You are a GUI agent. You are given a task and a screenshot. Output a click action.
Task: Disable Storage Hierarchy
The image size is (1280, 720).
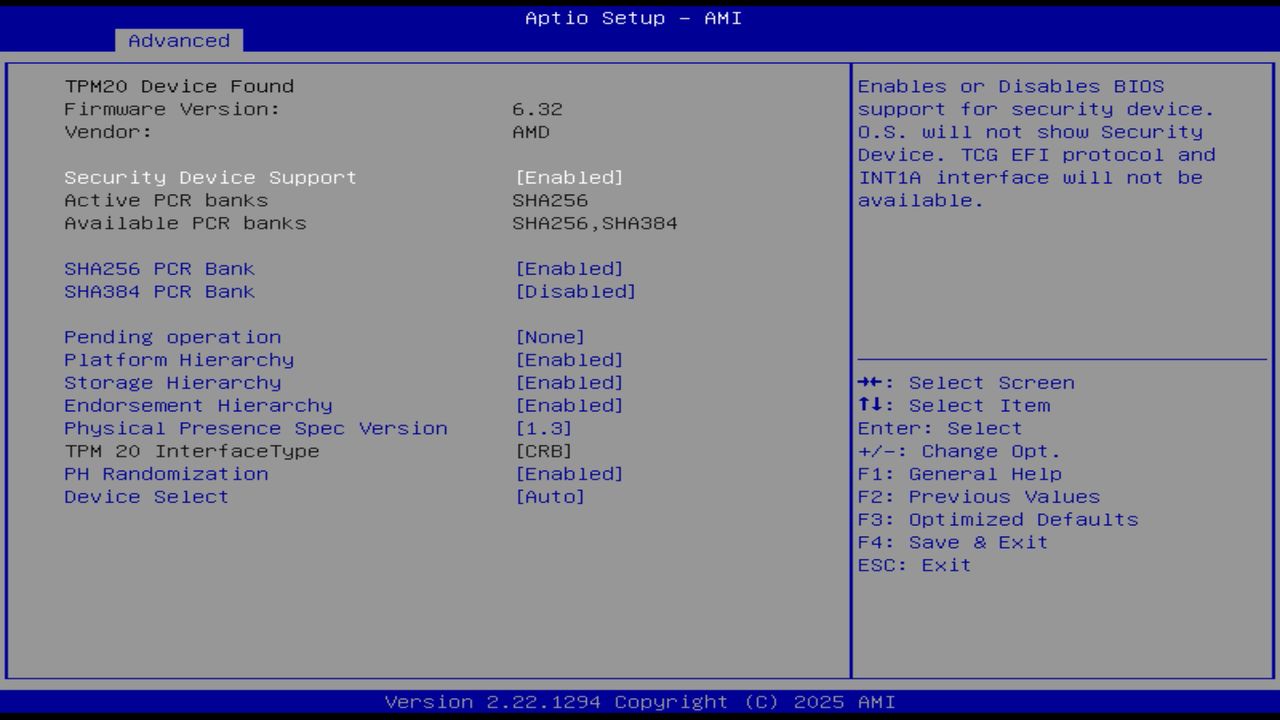172,382
